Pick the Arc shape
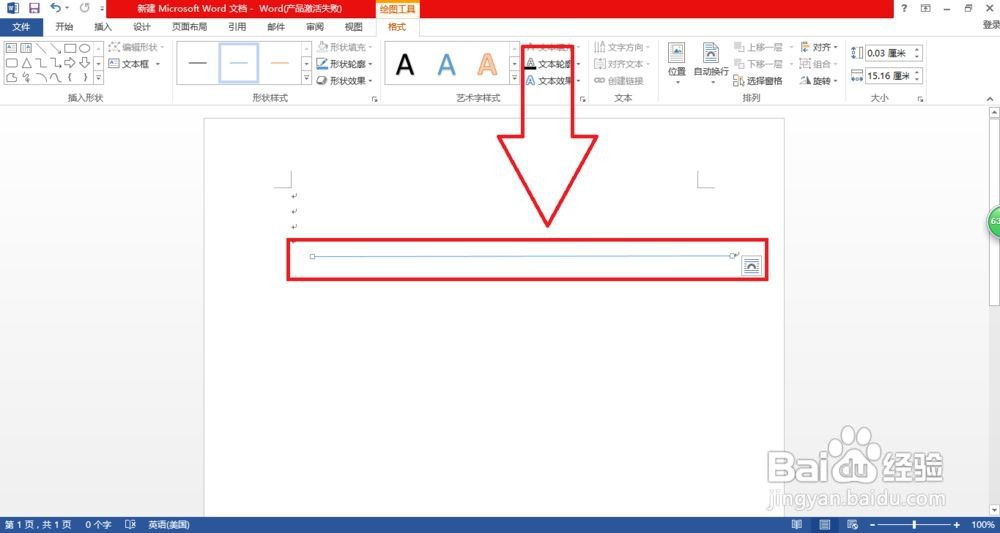 point(41,78)
